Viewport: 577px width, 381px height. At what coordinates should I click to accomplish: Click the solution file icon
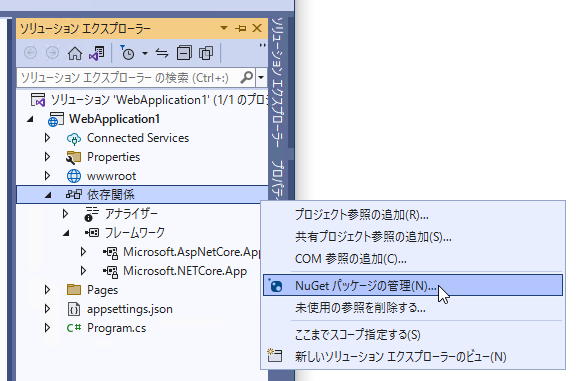[x=38, y=100]
